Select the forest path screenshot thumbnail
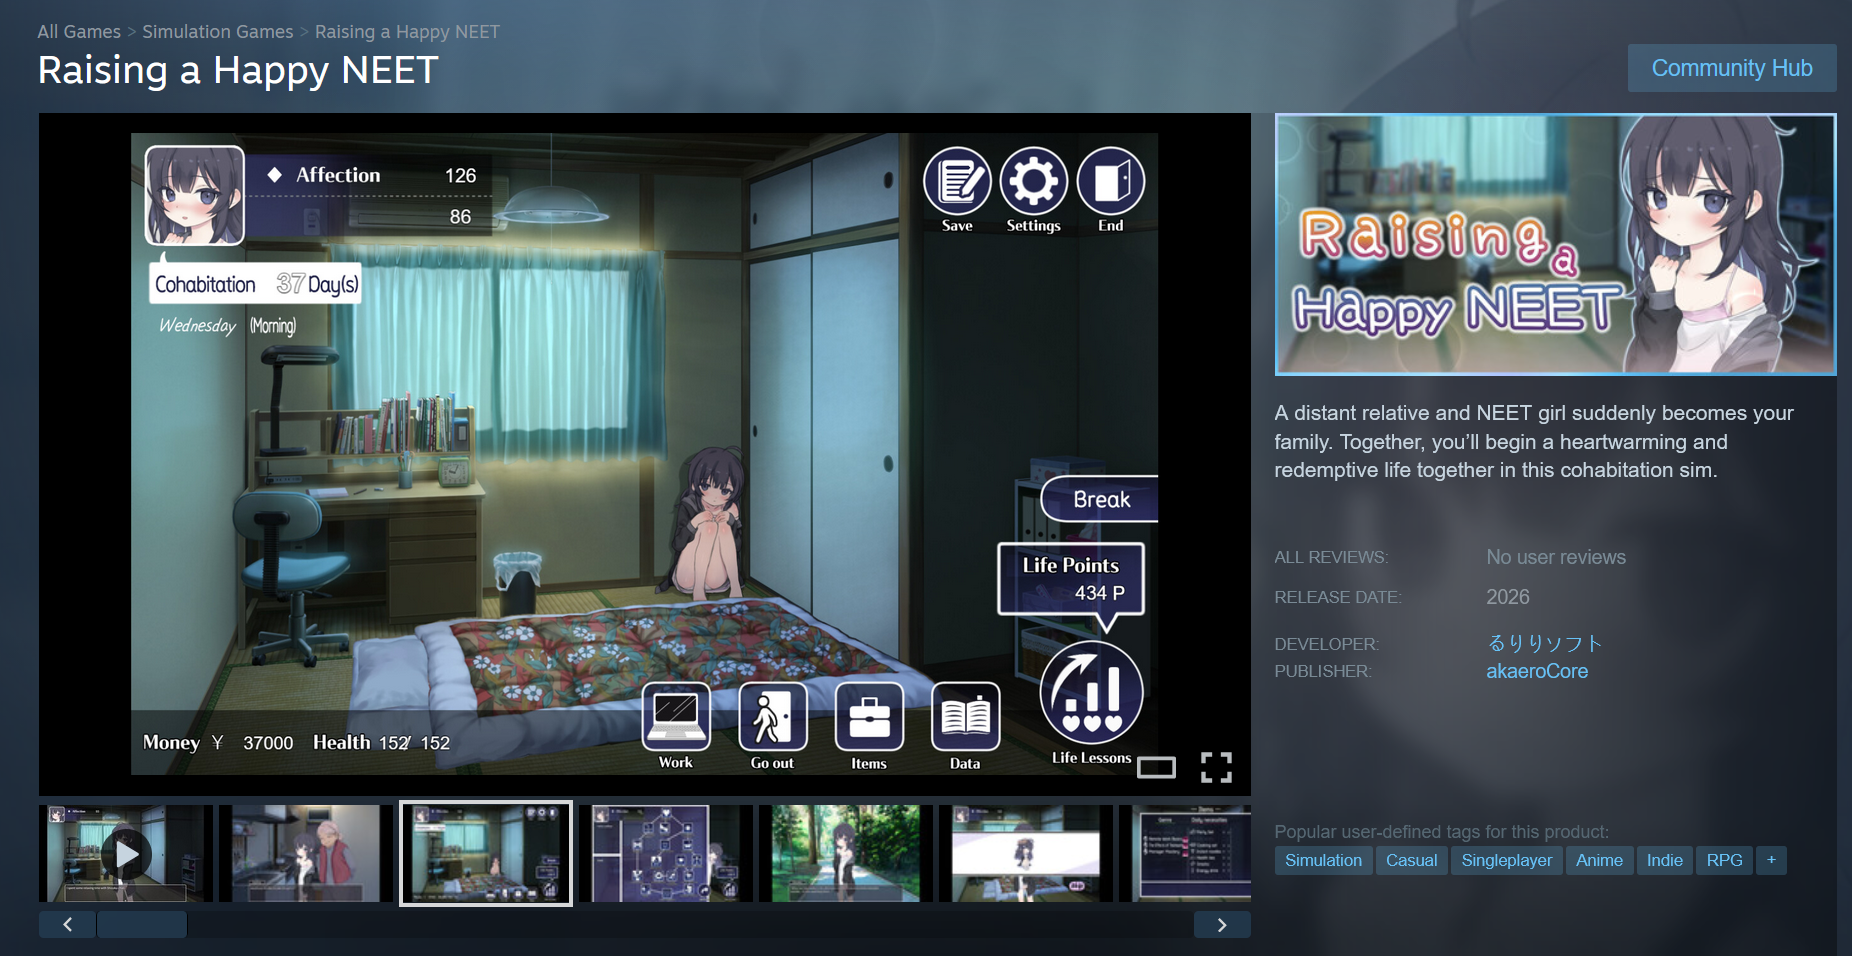Viewport: 1852px width, 956px height. click(x=846, y=854)
